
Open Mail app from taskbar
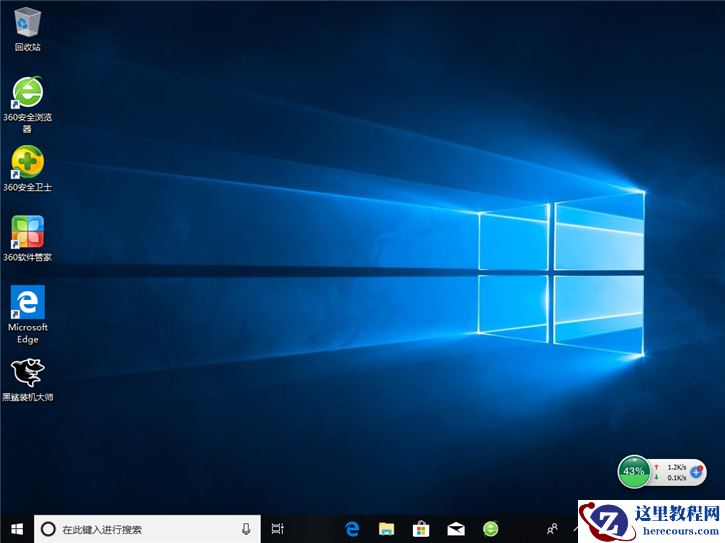(455, 529)
